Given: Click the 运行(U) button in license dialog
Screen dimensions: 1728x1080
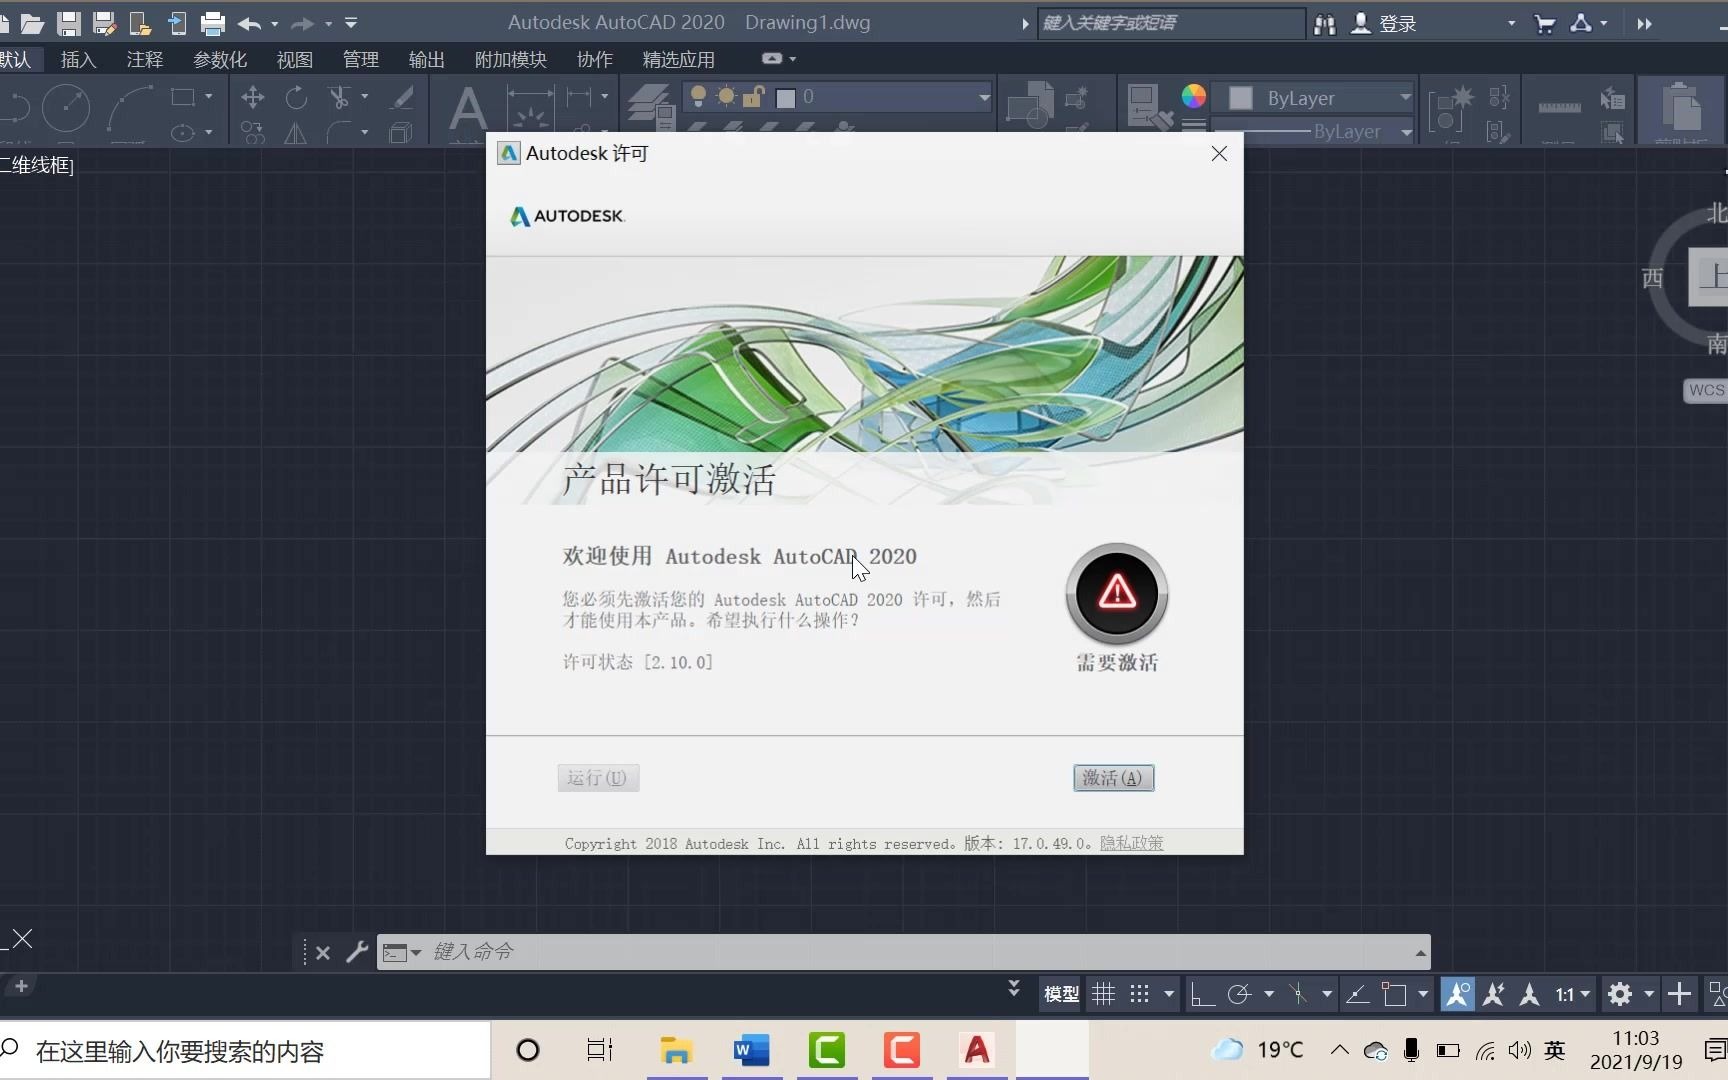Looking at the screenshot, I should pos(598,778).
